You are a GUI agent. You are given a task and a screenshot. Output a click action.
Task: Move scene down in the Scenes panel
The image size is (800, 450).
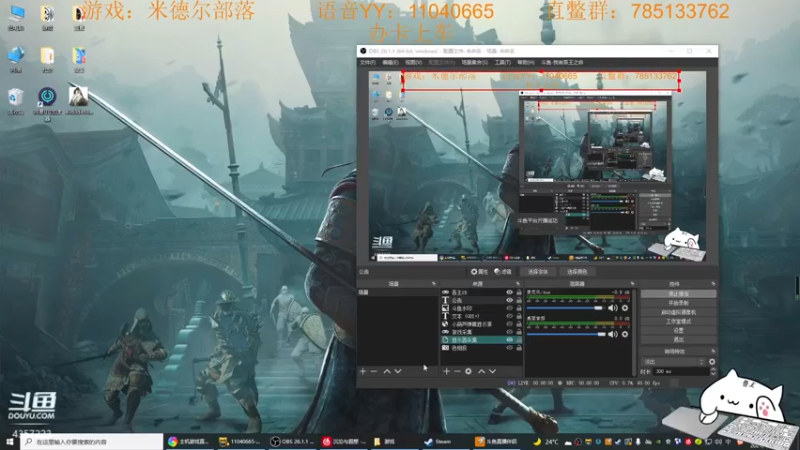pos(398,371)
